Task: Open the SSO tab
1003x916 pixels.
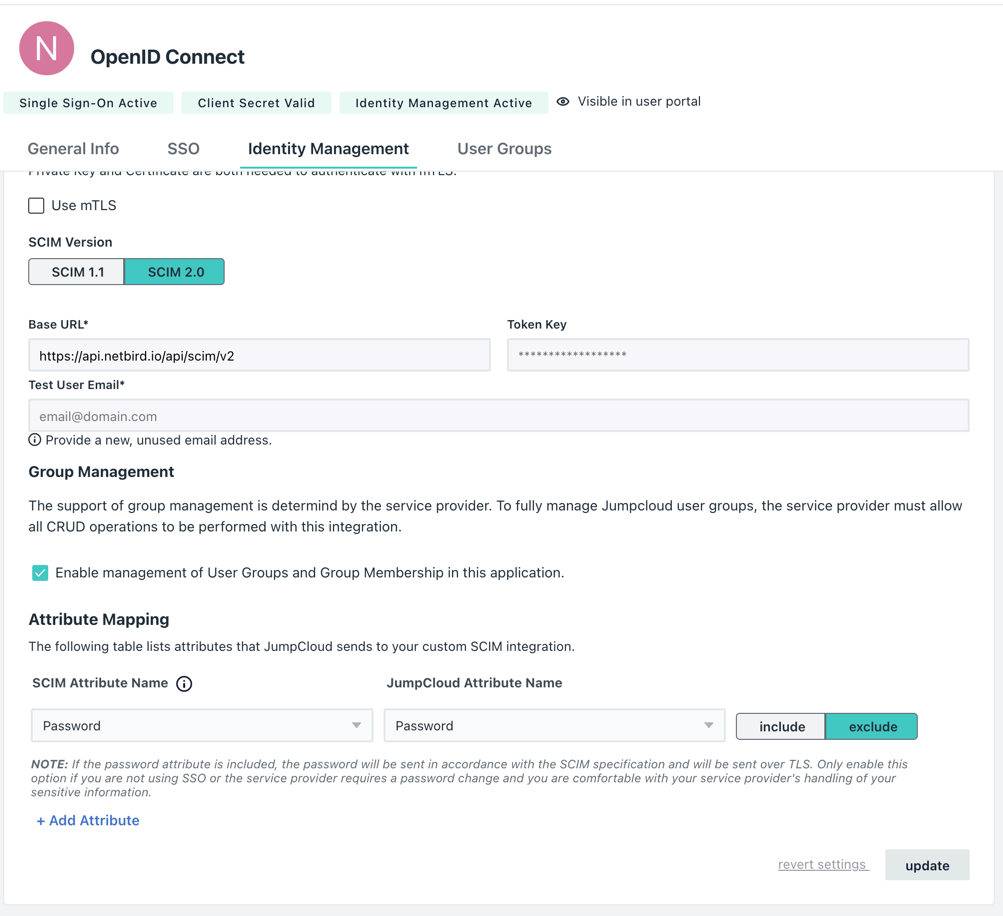Action: 183,148
